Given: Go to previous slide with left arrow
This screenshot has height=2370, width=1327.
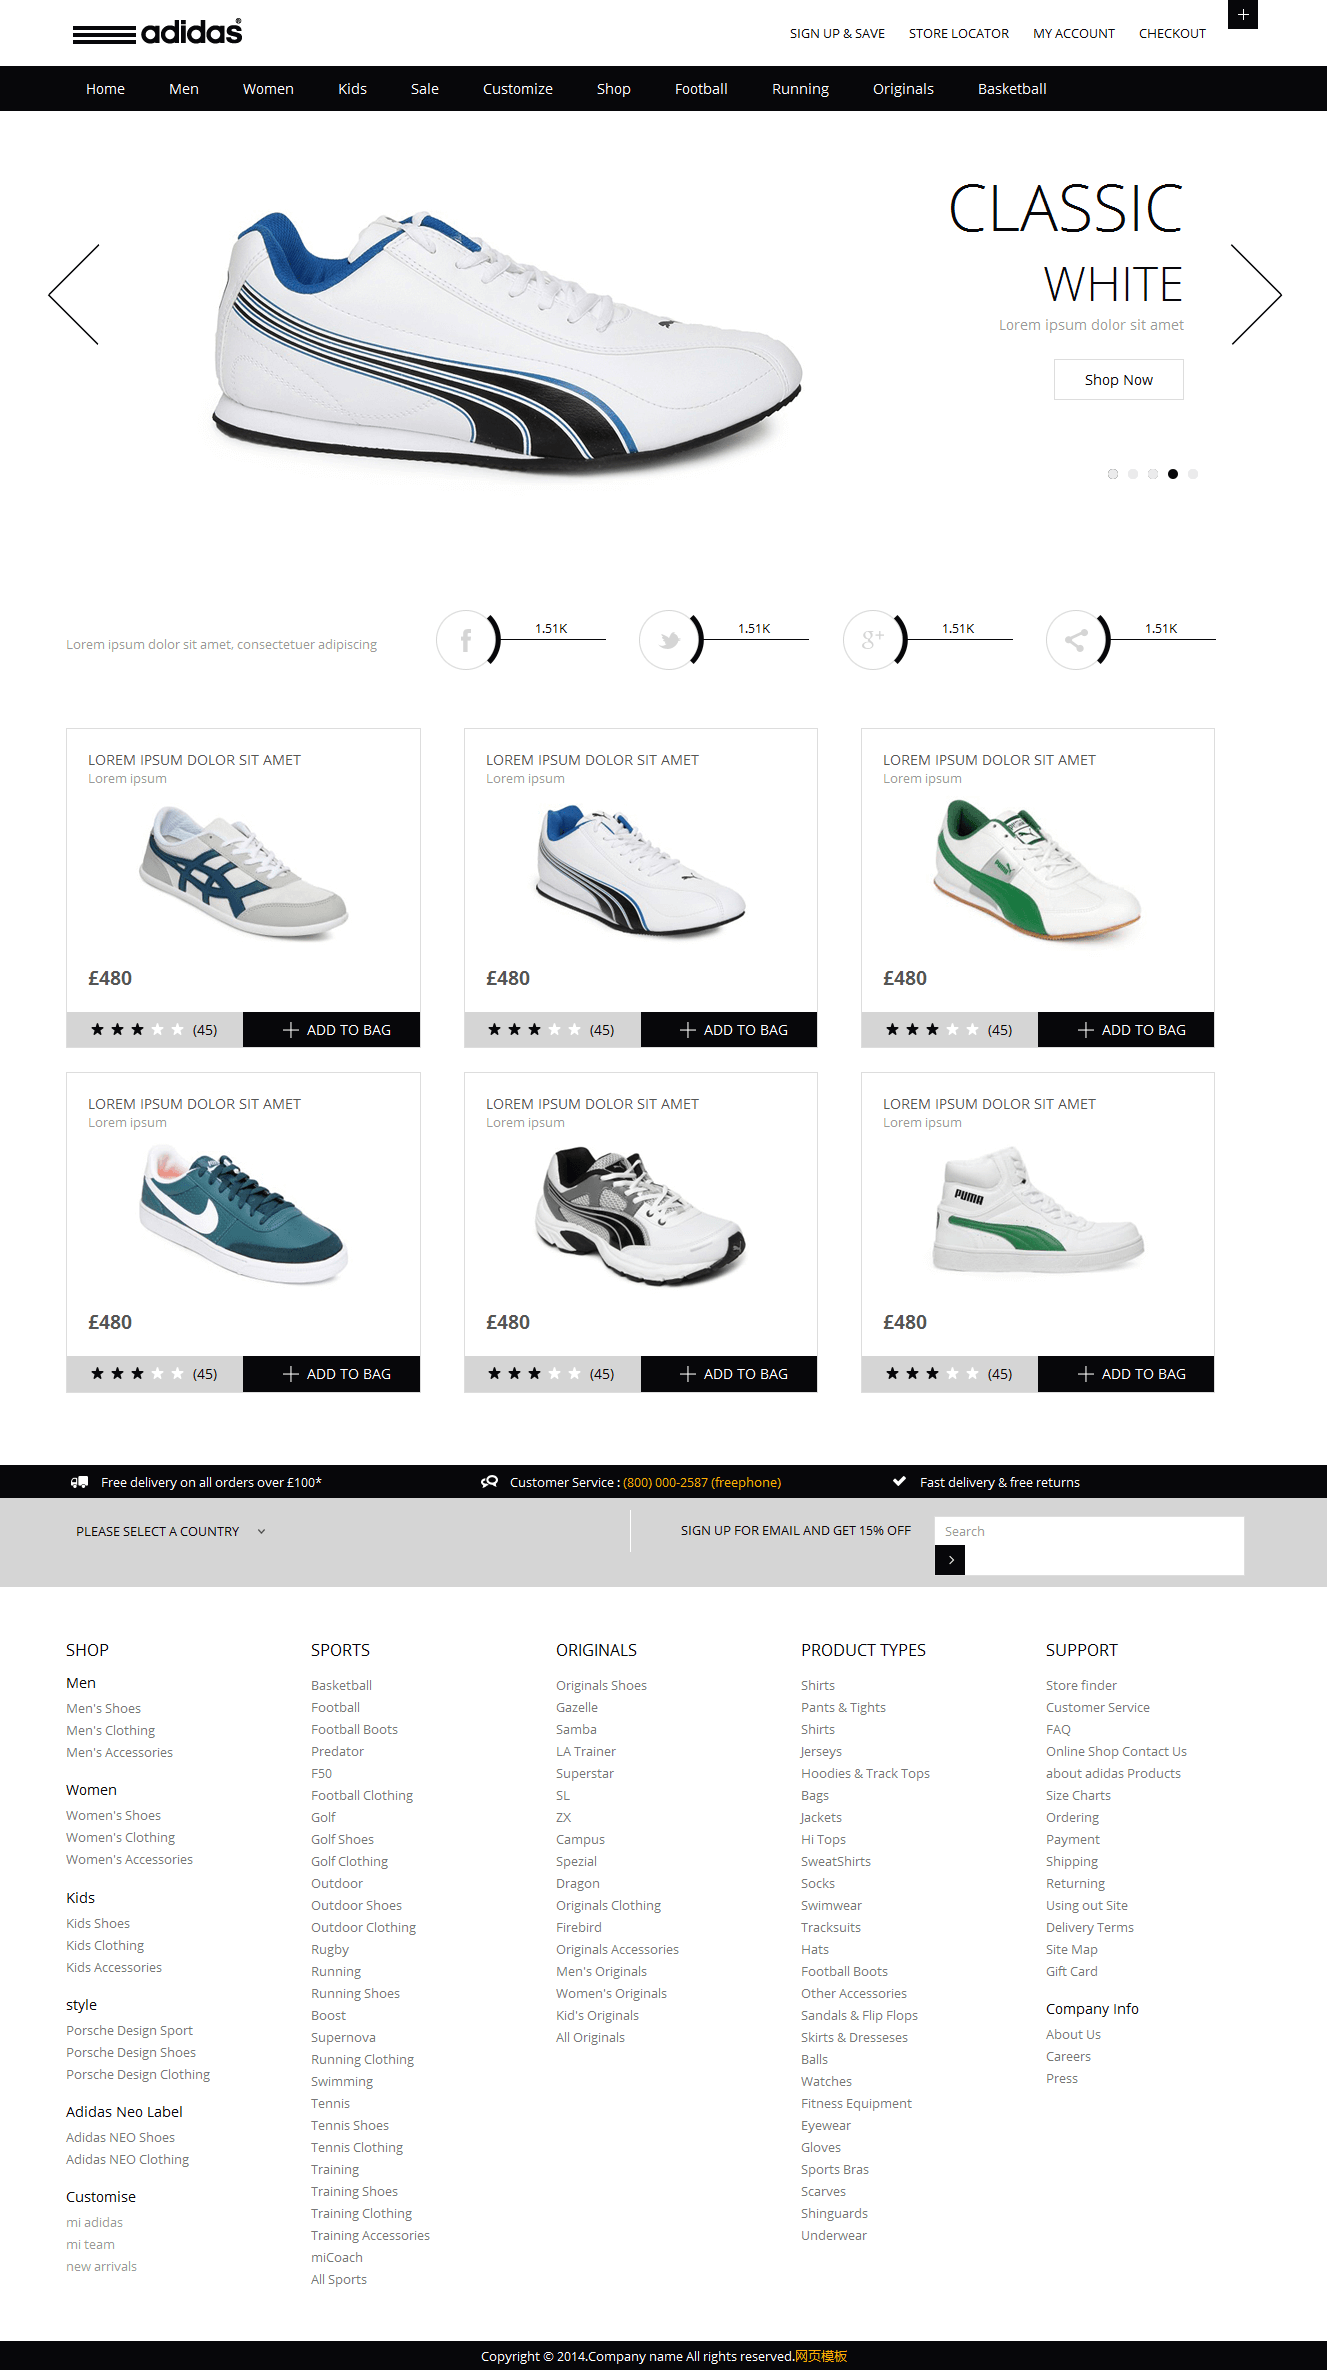Looking at the screenshot, I should click(x=74, y=294).
